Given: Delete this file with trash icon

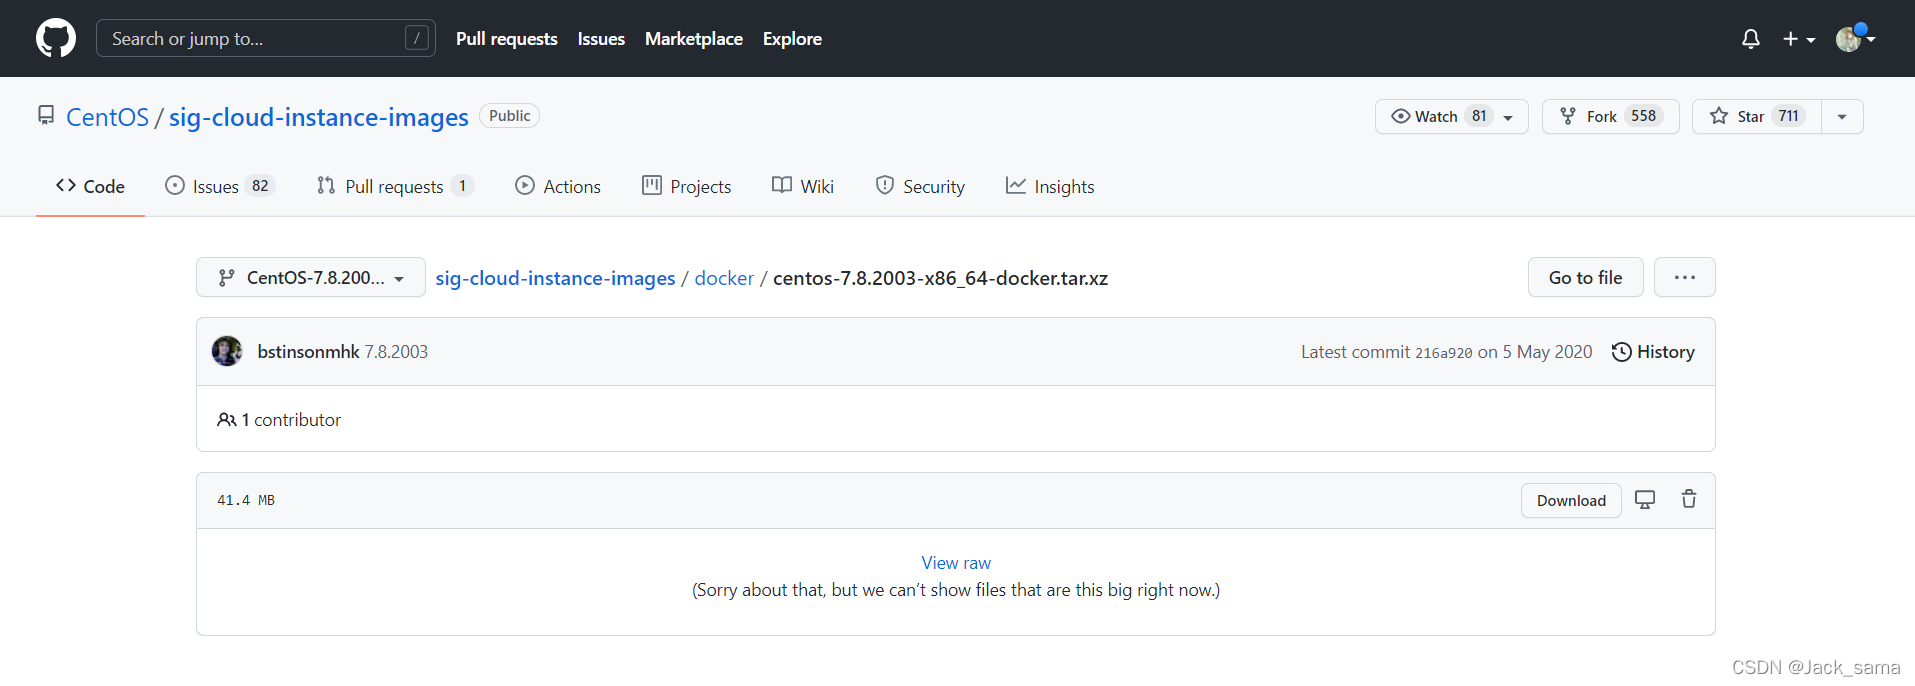Looking at the screenshot, I should tap(1689, 499).
